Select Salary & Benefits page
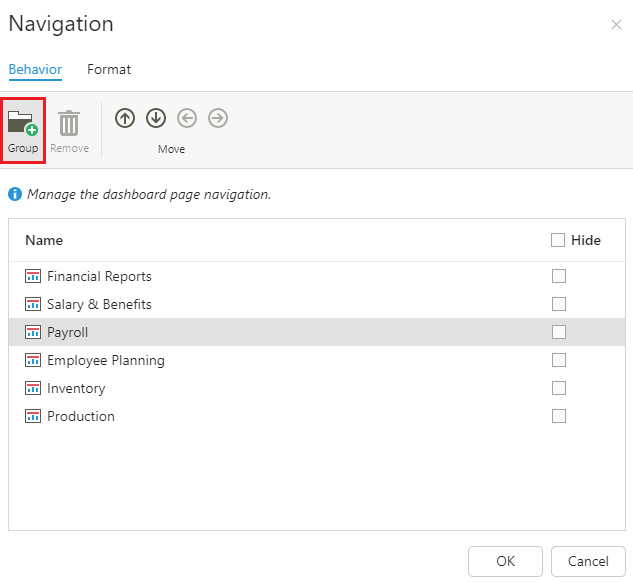Screen dimensions: 633x582 coord(317,304)
